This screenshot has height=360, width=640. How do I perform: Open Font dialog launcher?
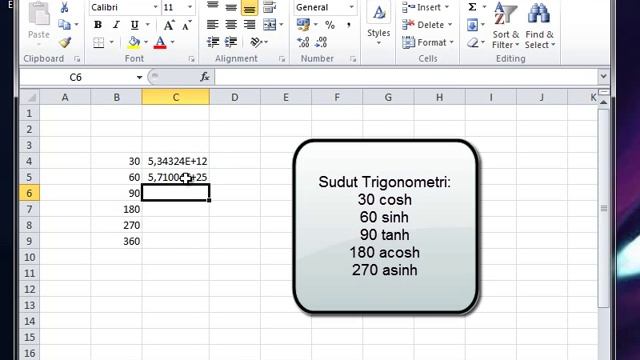click(x=191, y=59)
